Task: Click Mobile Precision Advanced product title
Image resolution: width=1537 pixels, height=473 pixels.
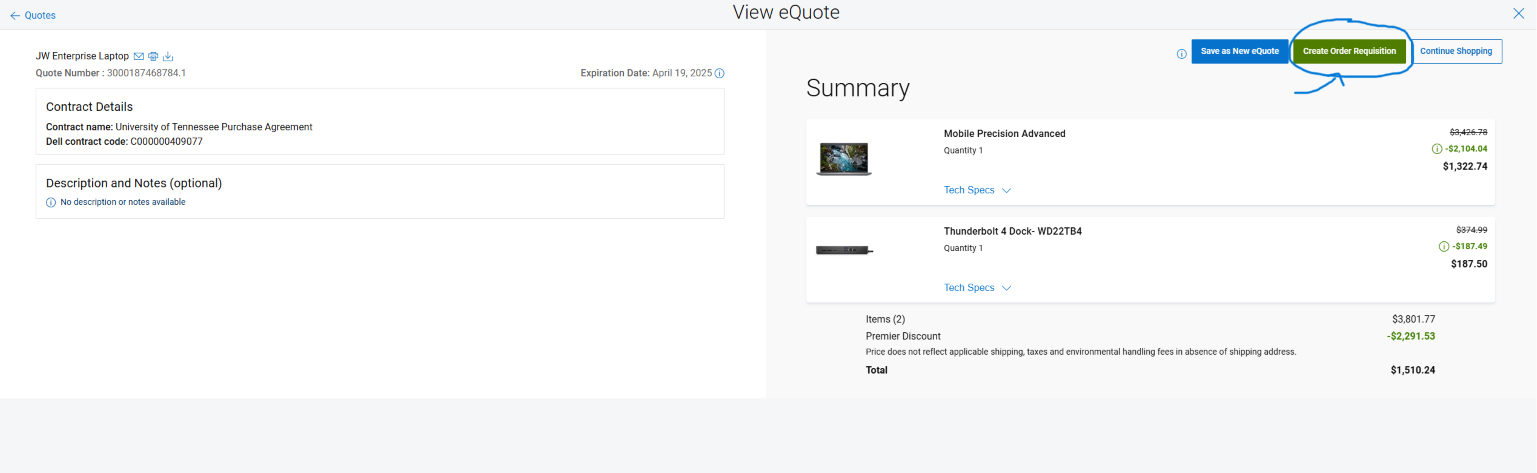Action: [1004, 134]
